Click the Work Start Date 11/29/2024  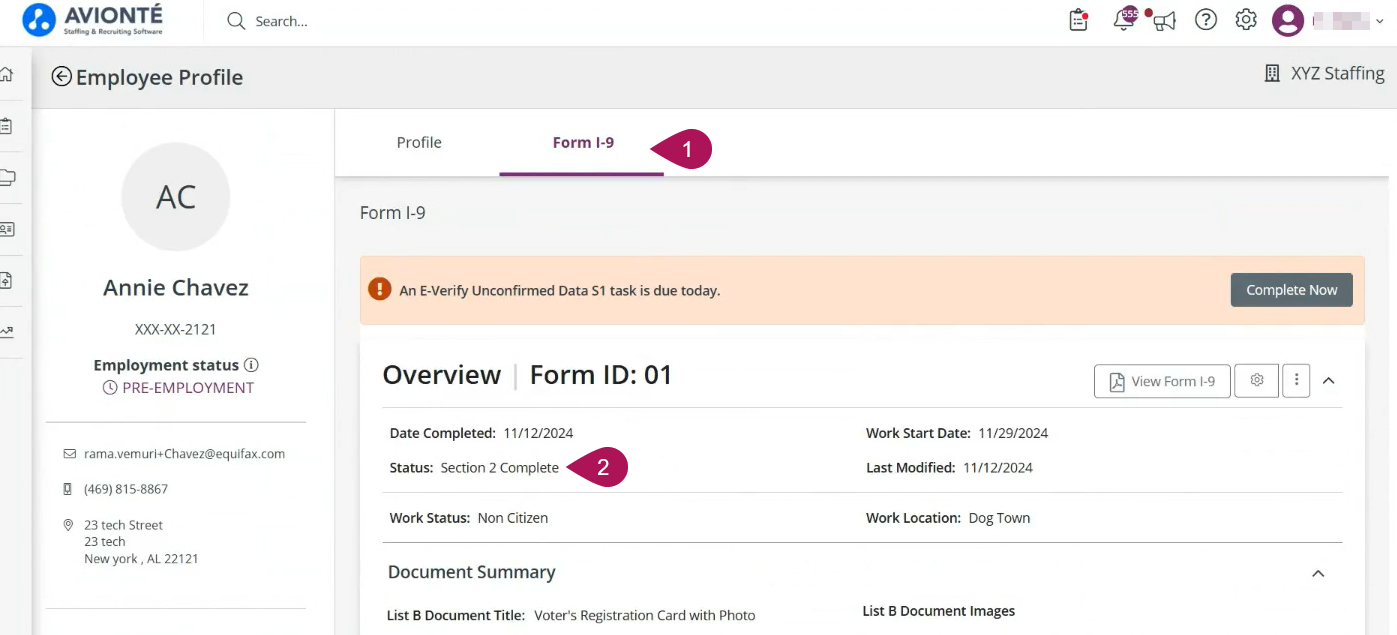(x=1013, y=433)
